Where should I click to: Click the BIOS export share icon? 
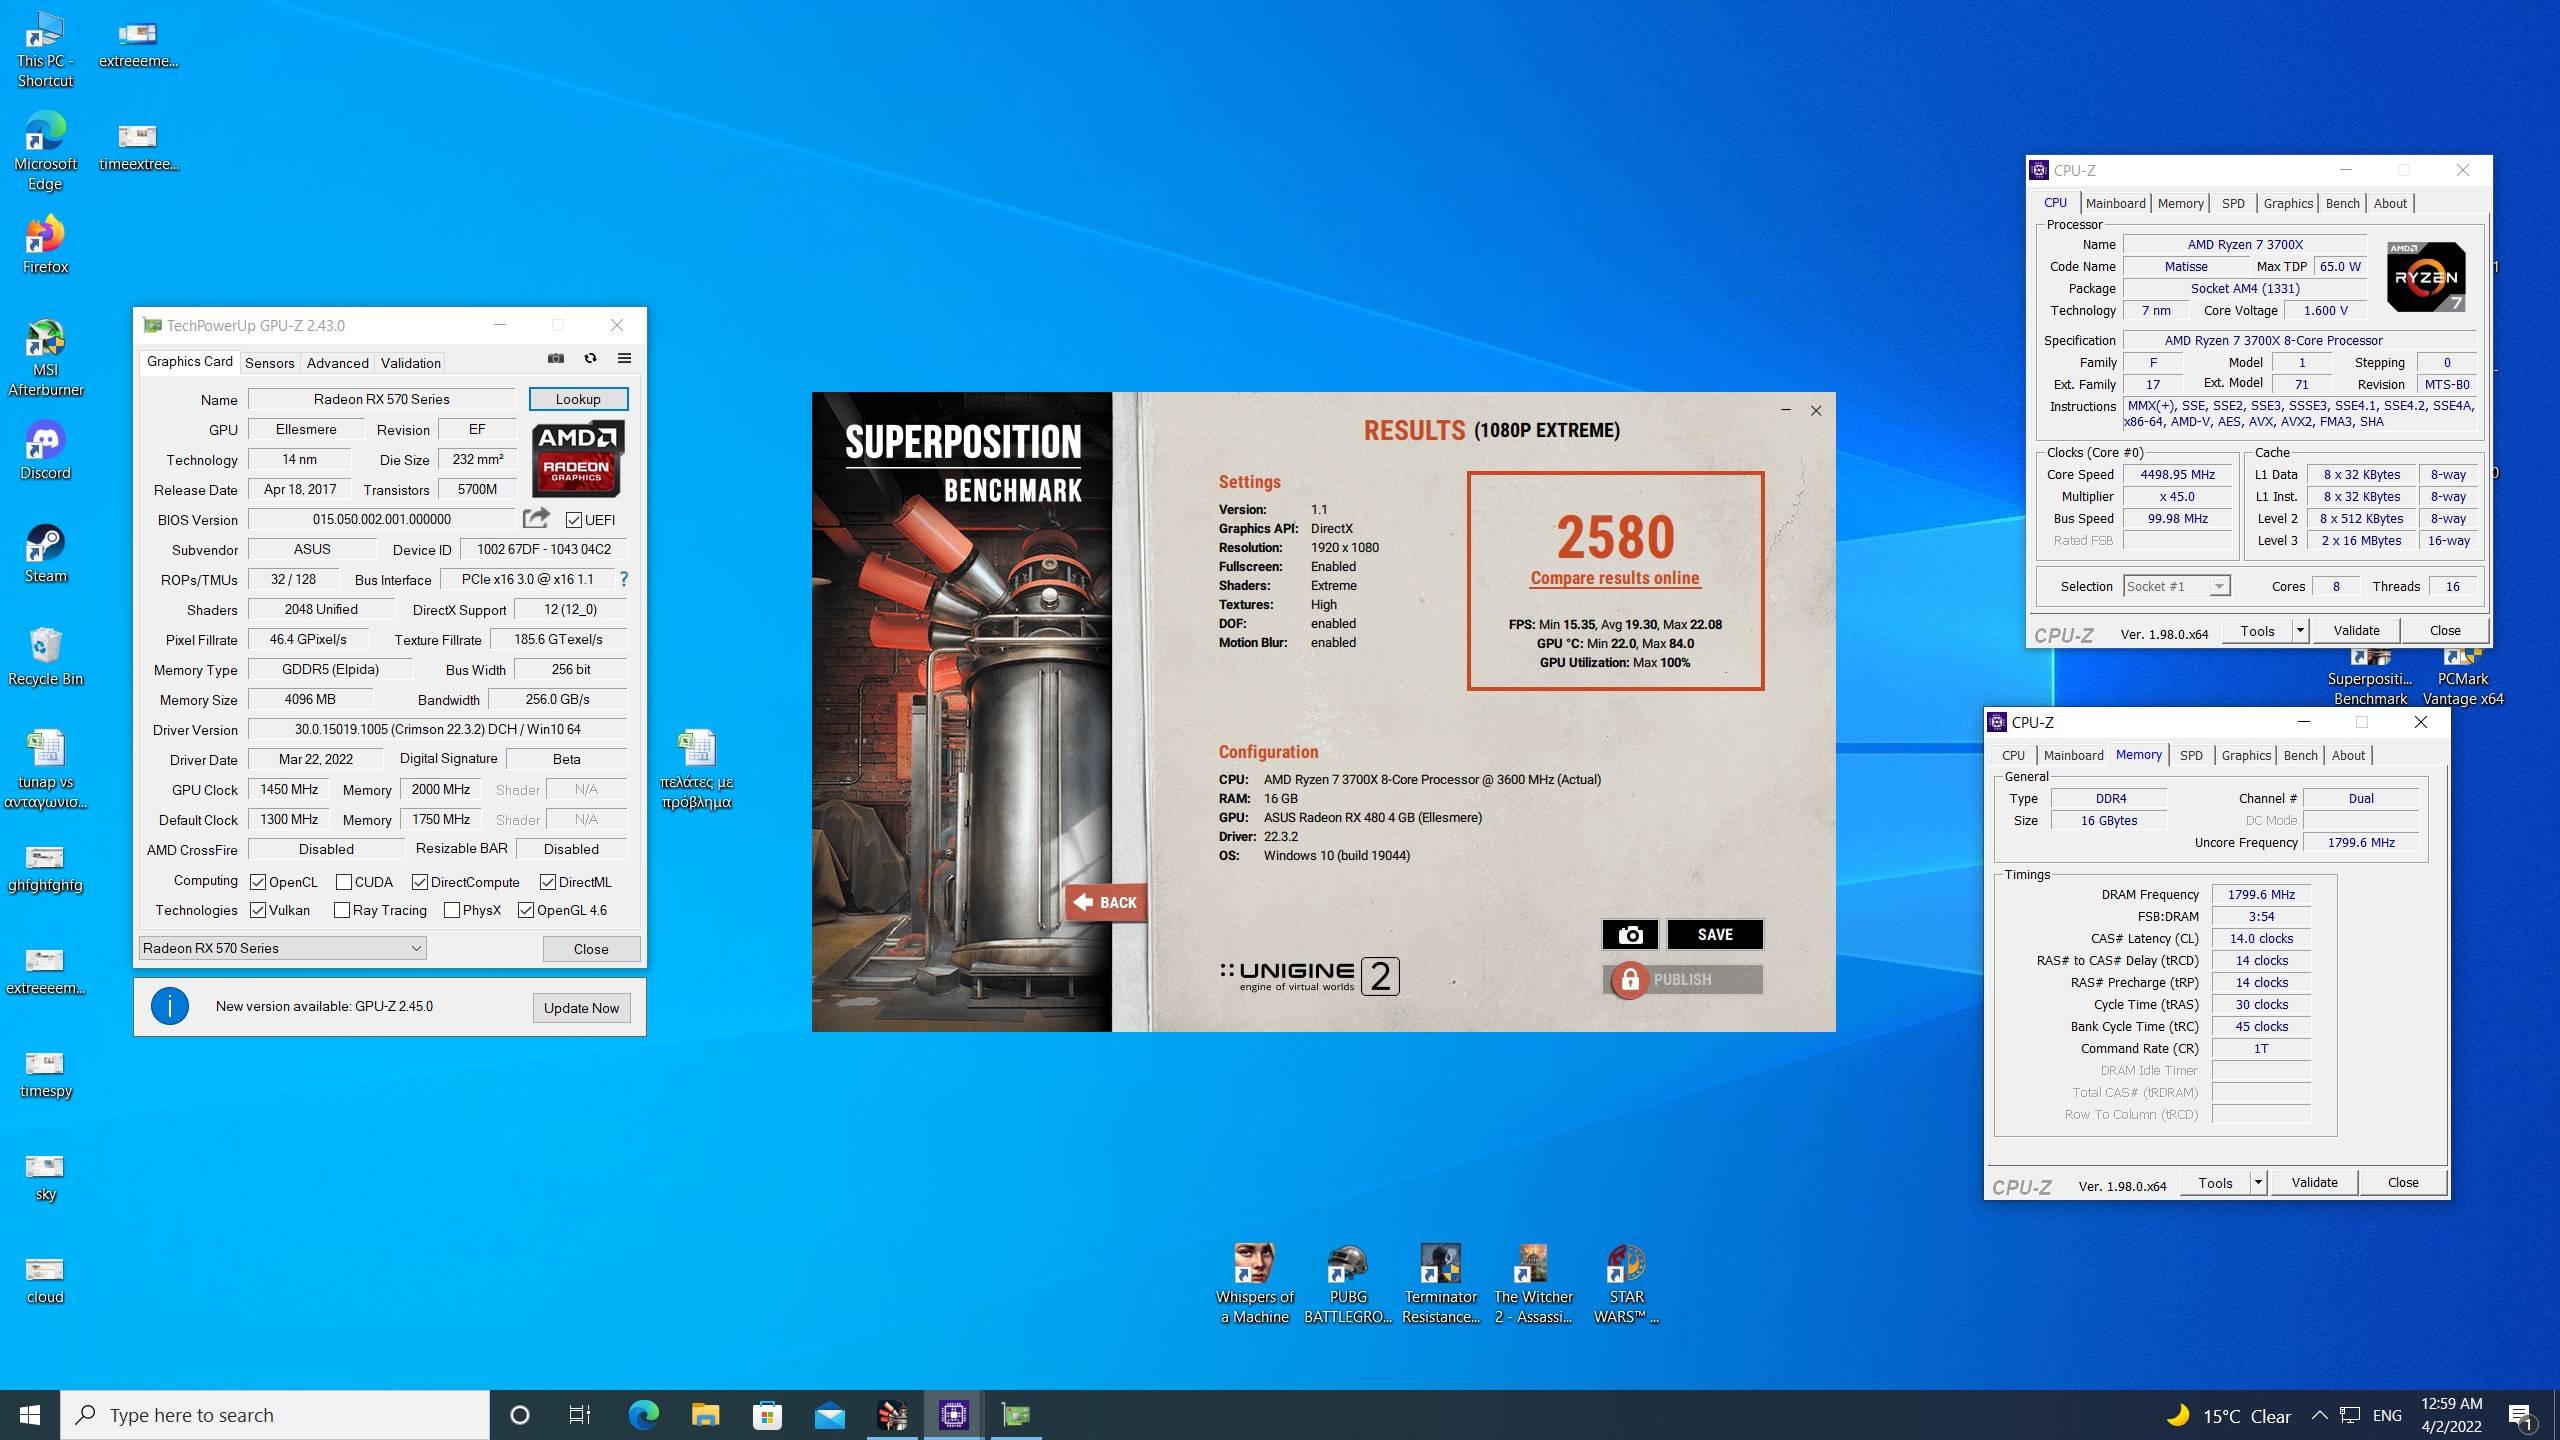pyautogui.click(x=536, y=518)
